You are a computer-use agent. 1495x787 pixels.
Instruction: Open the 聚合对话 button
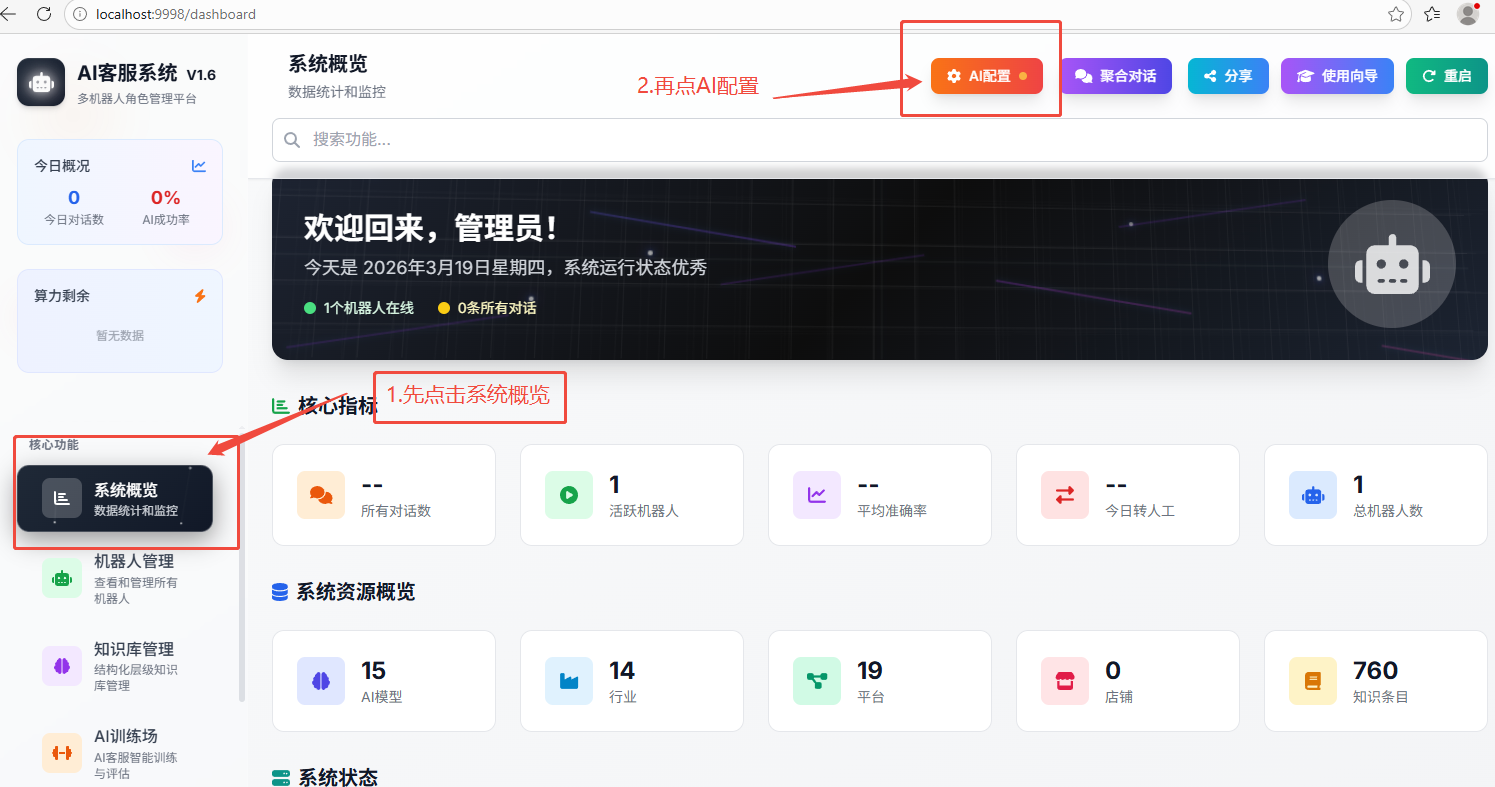pos(1116,76)
